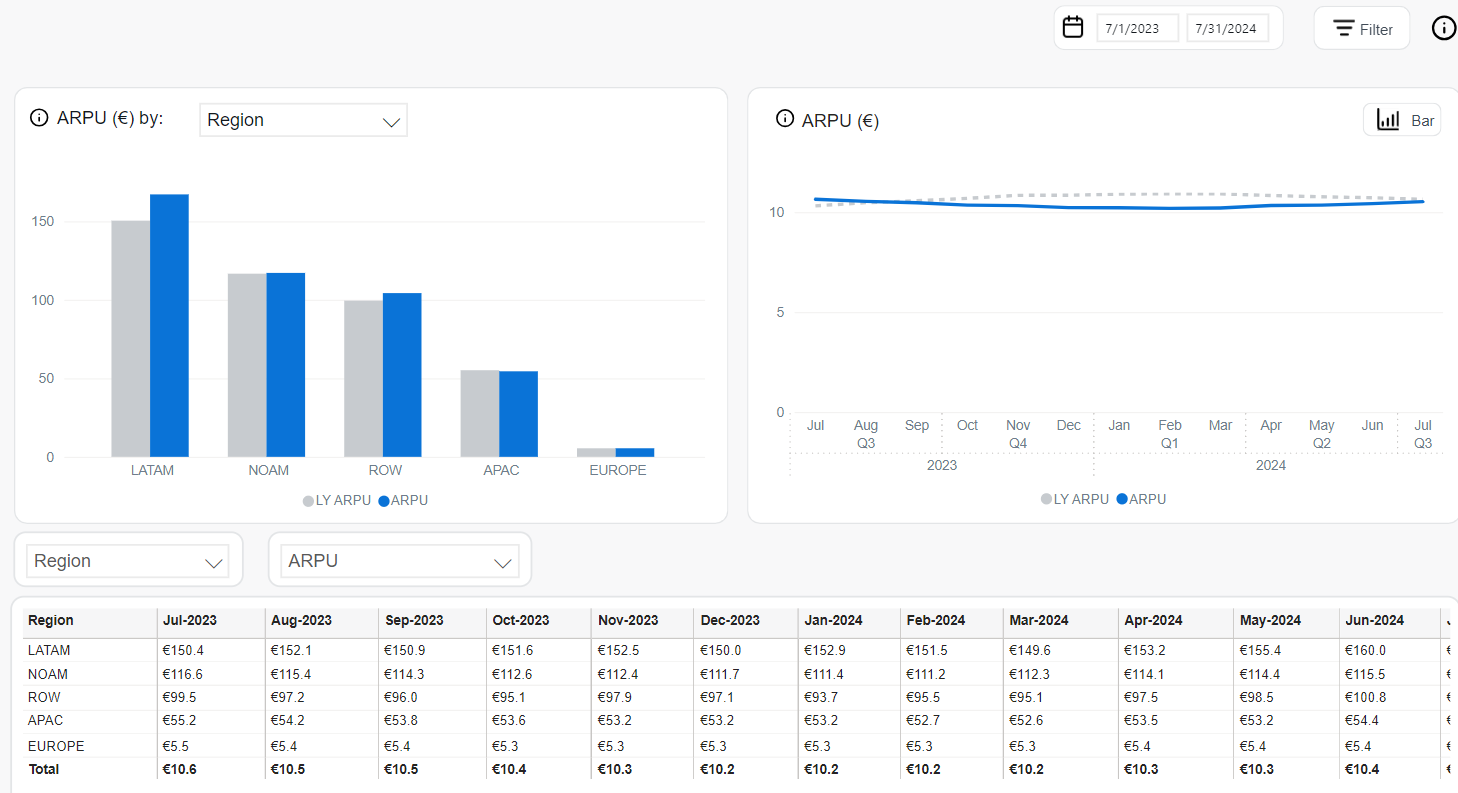Image resolution: width=1458 pixels, height=793 pixels.
Task: Open the info icon at top right
Action: (x=1444, y=28)
